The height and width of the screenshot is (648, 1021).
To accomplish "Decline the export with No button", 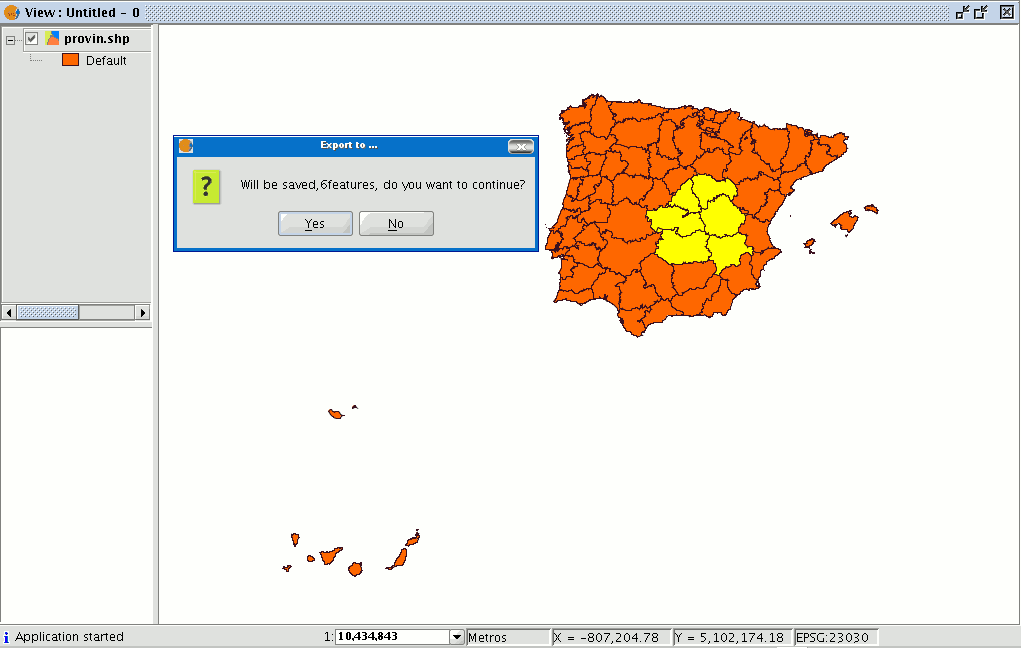I will [x=396, y=223].
